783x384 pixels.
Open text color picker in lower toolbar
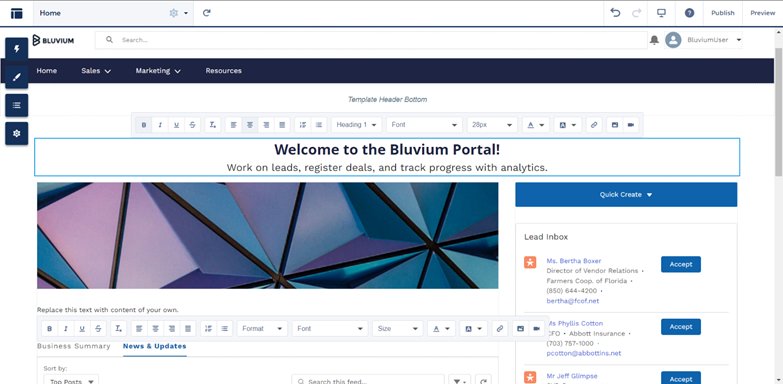click(441, 329)
